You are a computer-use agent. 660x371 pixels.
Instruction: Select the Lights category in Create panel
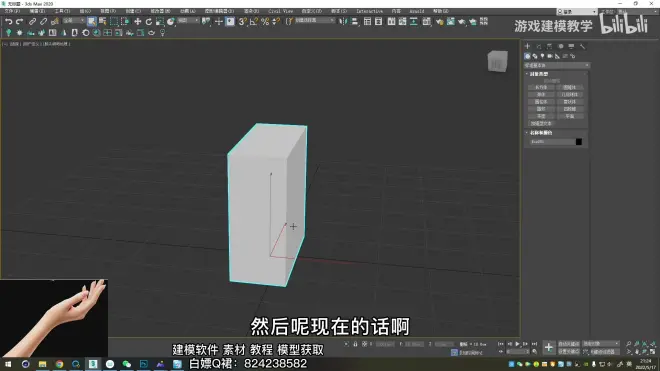click(x=543, y=56)
